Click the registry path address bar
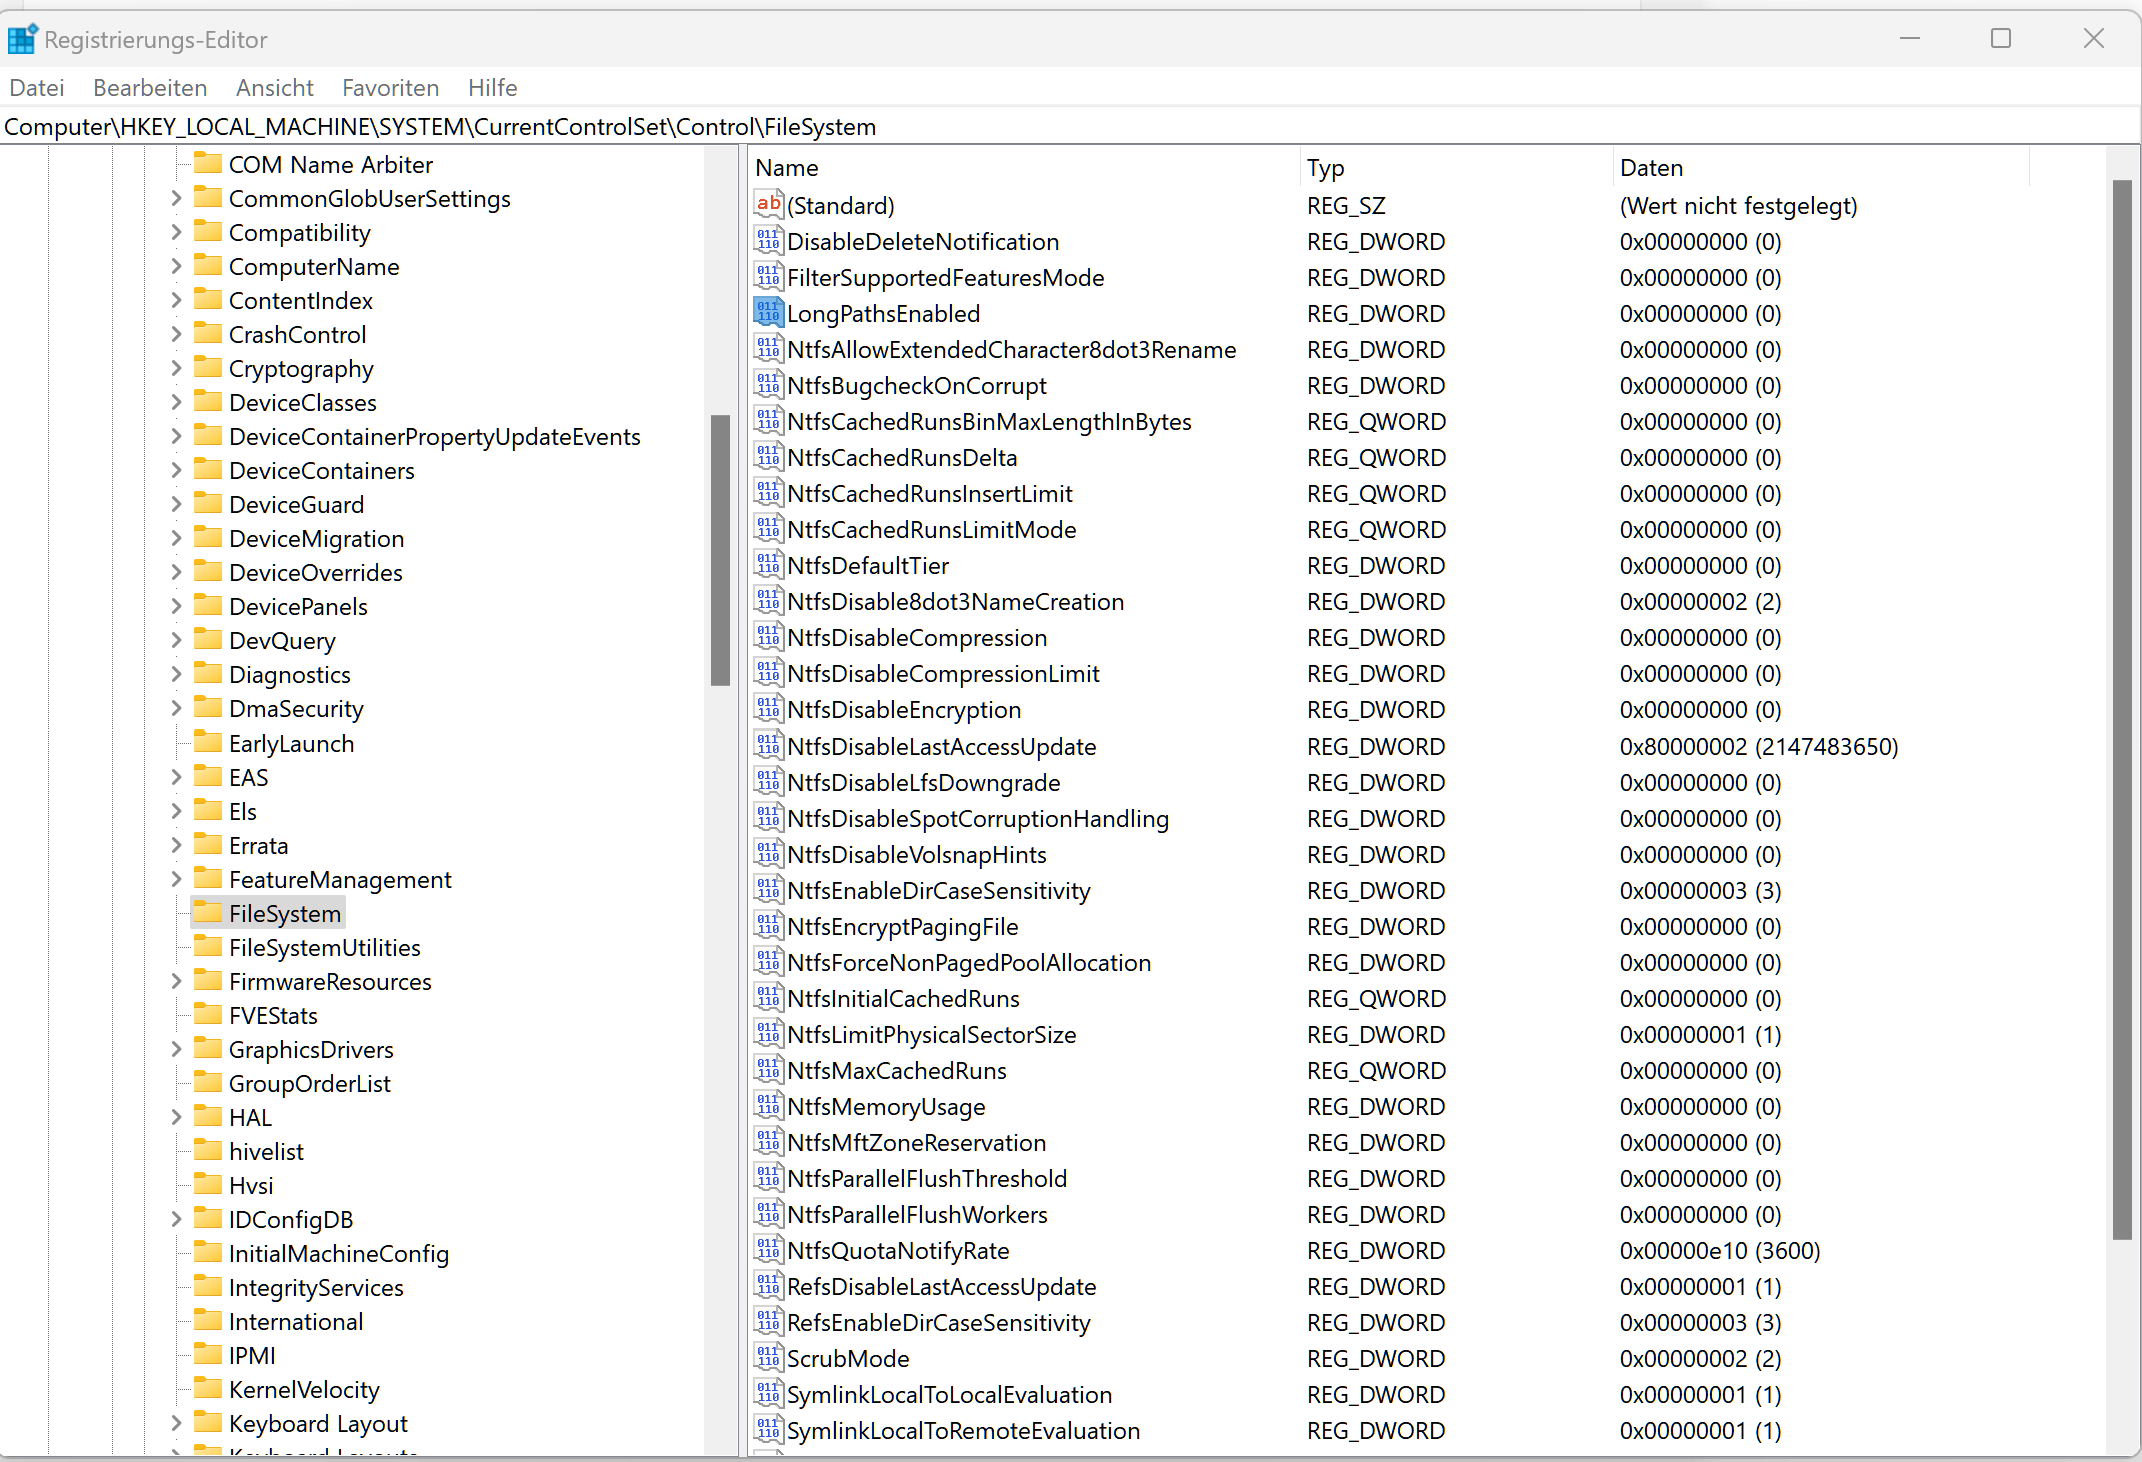 point(1070,127)
